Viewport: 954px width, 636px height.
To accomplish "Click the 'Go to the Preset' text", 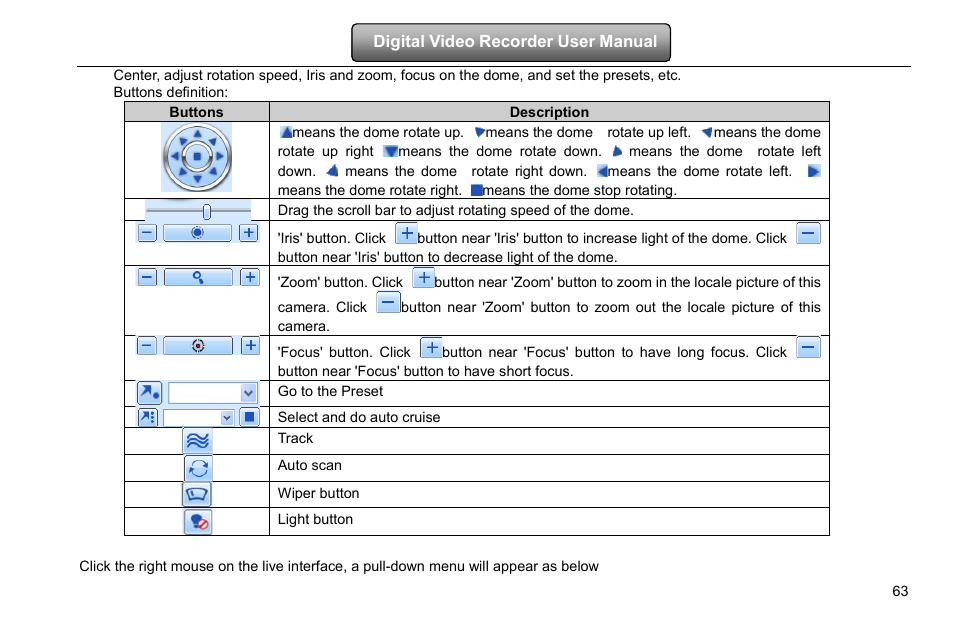I will pyautogui.click(x=330, y=391).
